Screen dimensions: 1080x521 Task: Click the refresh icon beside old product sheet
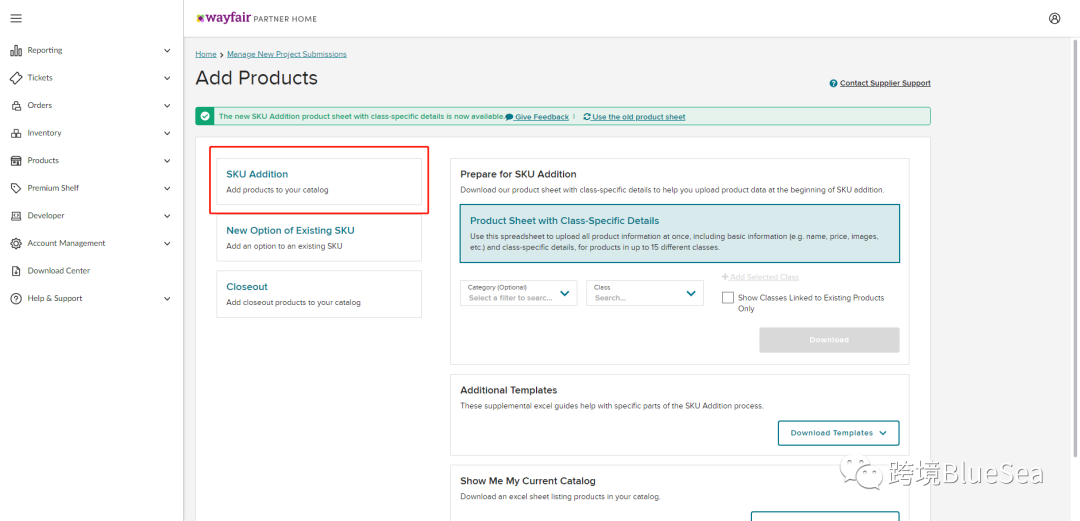587,117
